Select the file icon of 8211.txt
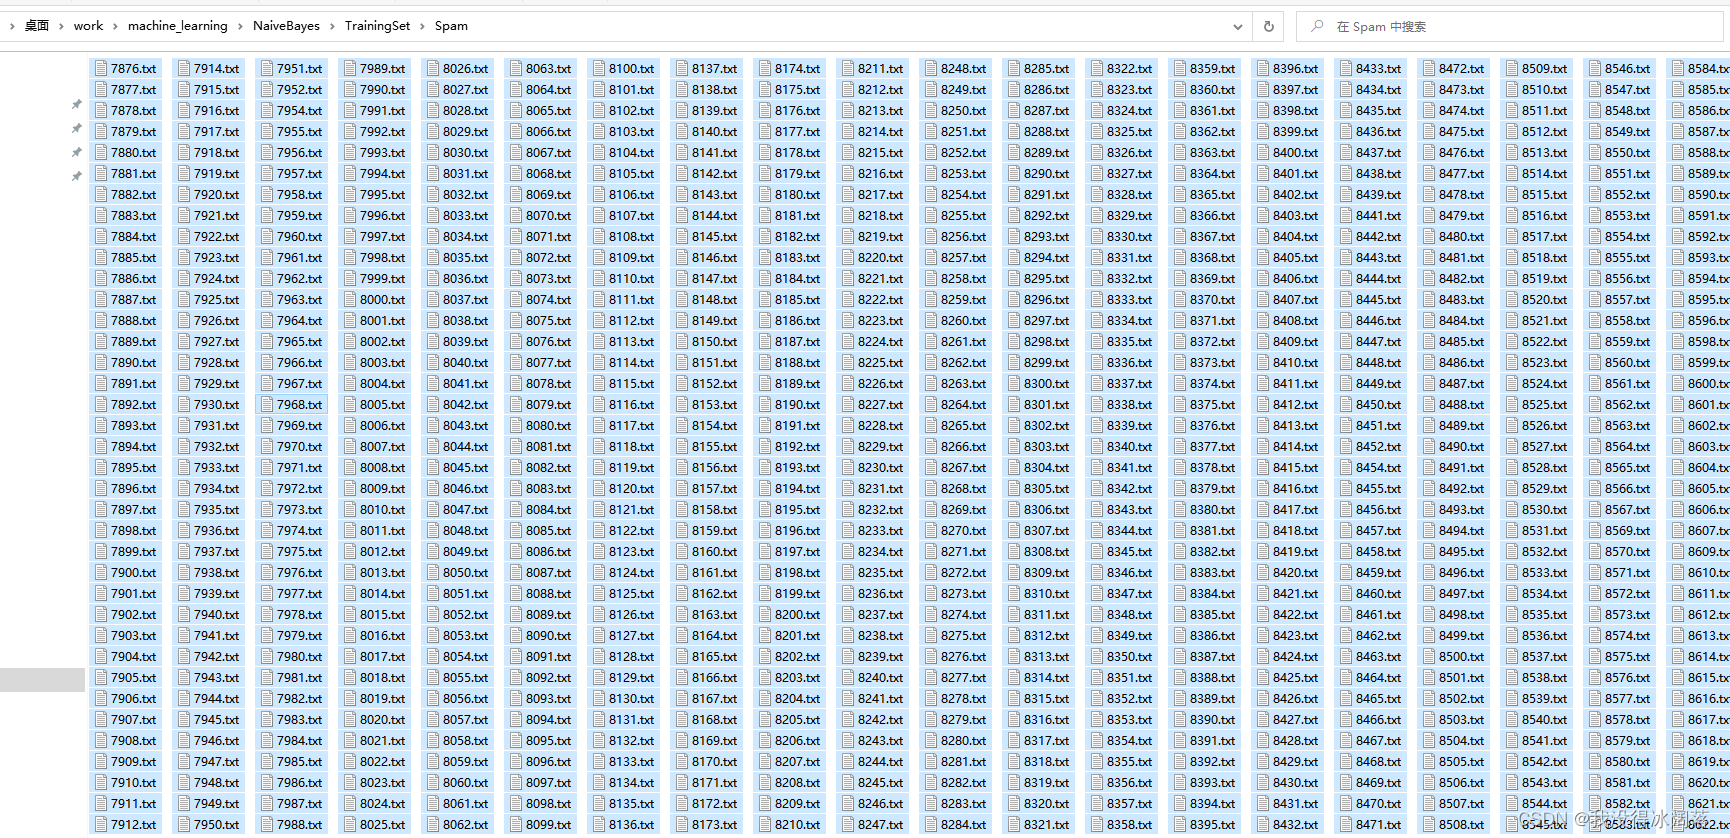Viewport: 1730px width, 838px height. (x=848, y=69)
